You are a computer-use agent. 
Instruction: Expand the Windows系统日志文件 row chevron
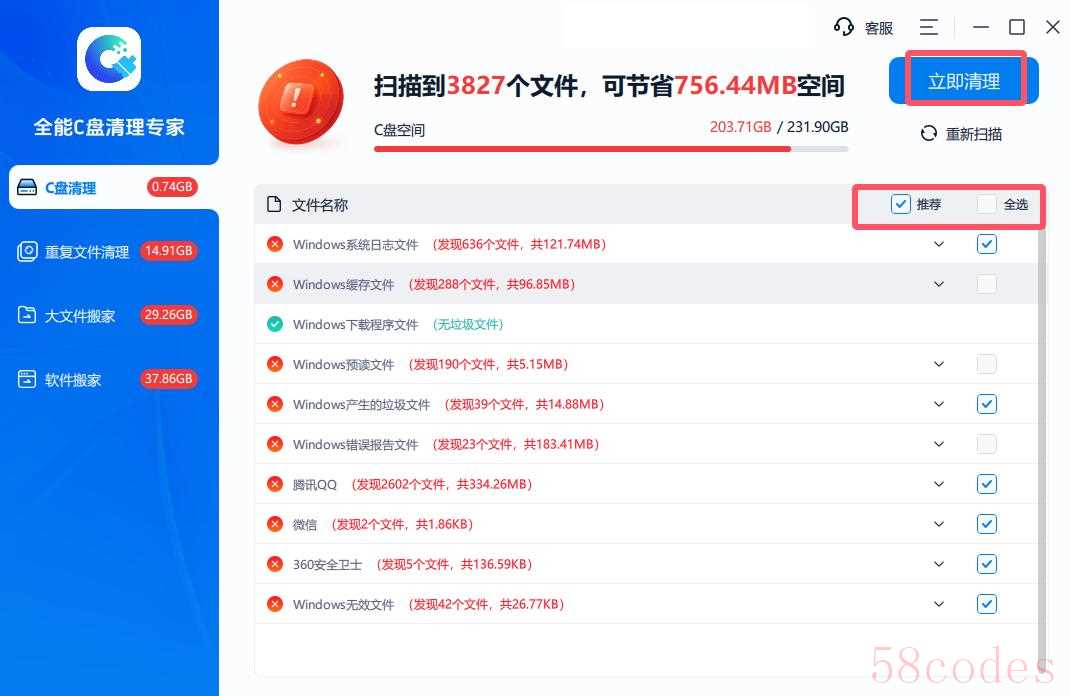[938, 244]
